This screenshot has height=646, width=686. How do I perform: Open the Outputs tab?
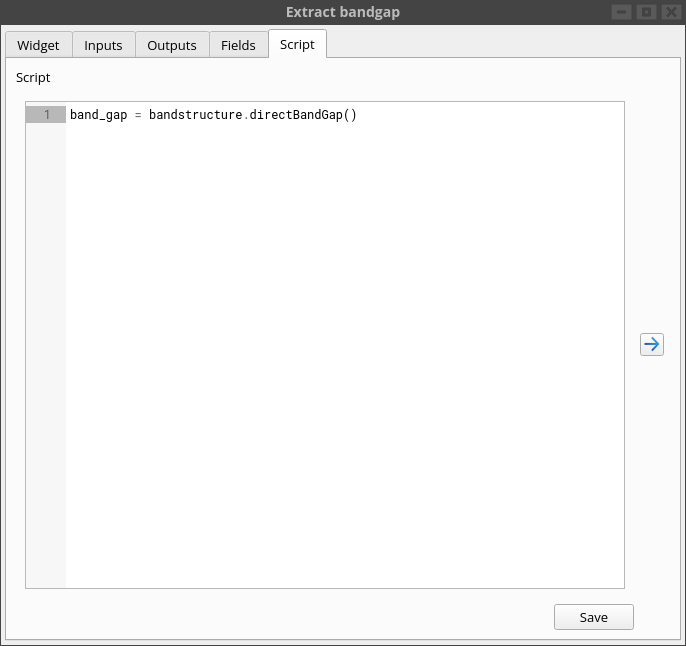tap(172, 45)
